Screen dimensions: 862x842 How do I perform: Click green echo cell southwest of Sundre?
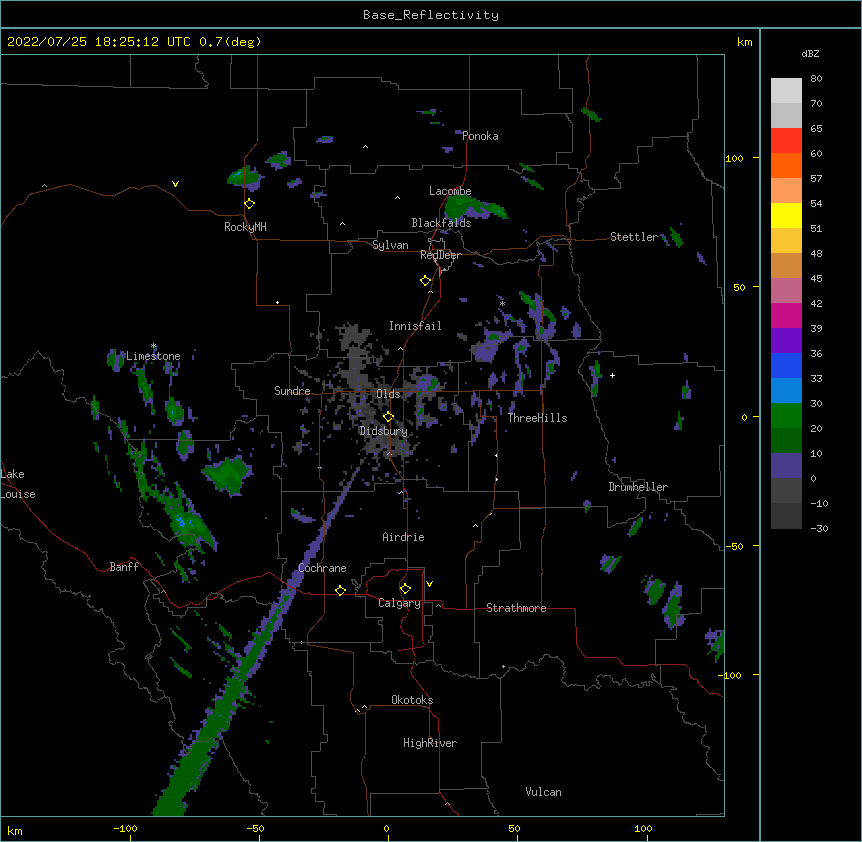click(227, 474)
